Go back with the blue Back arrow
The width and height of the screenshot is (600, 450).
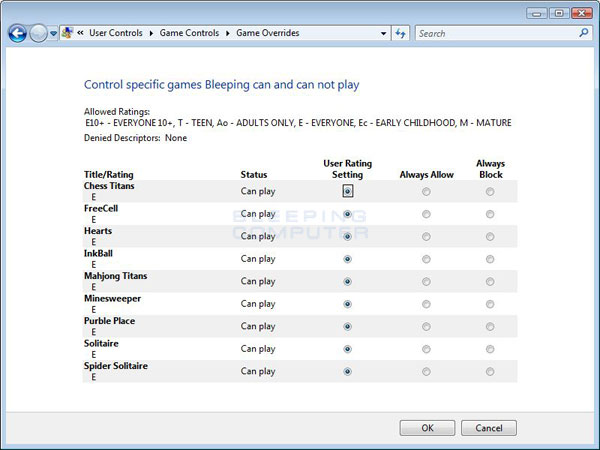click(x=18, y=33)
